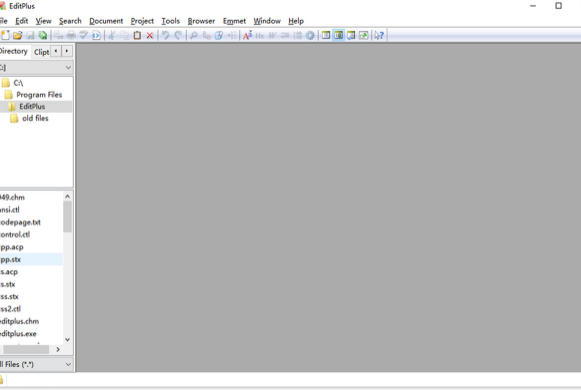Click the Paste clipboard toolbar icon

pos(137,36)
